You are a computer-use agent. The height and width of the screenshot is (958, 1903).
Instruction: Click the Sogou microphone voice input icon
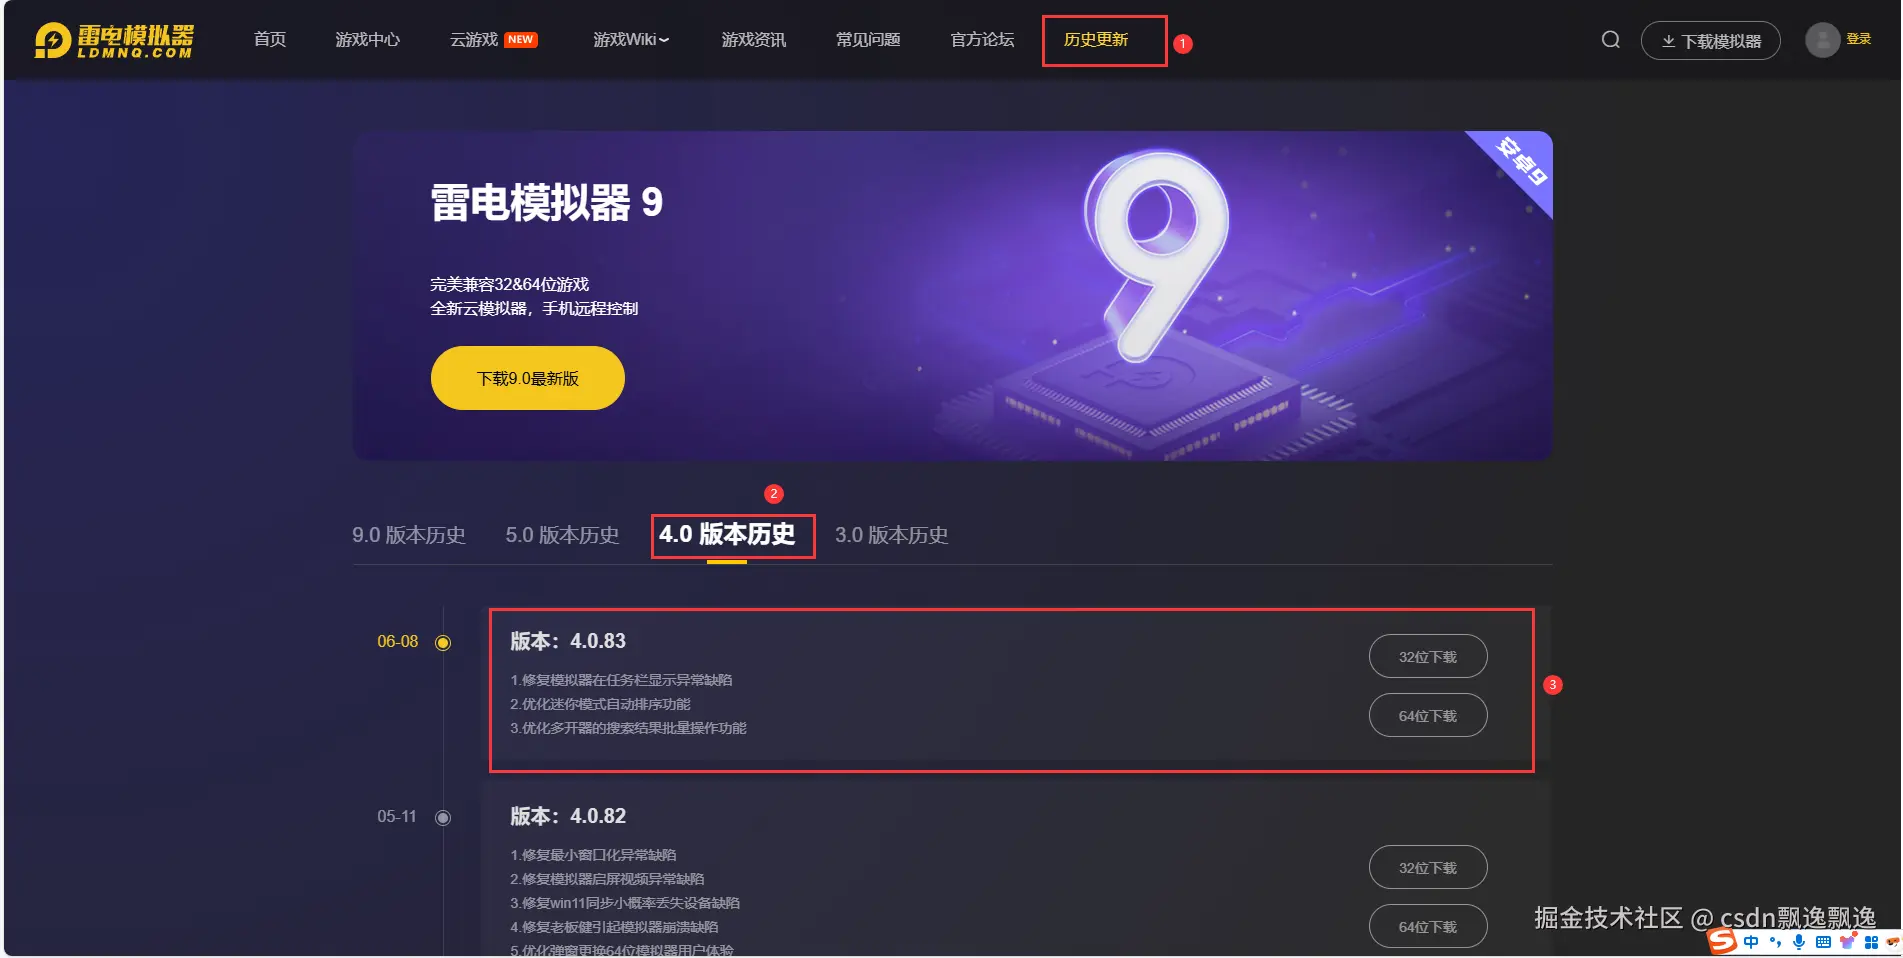coord(1799,942)
